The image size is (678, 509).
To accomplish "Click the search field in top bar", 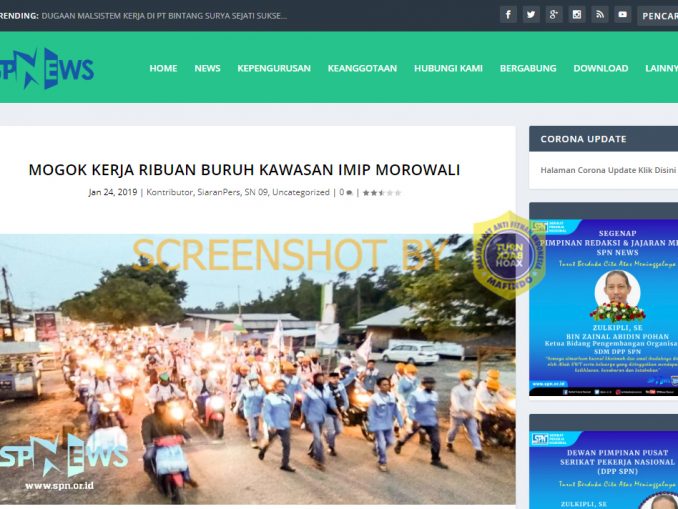I will [658, 16].
